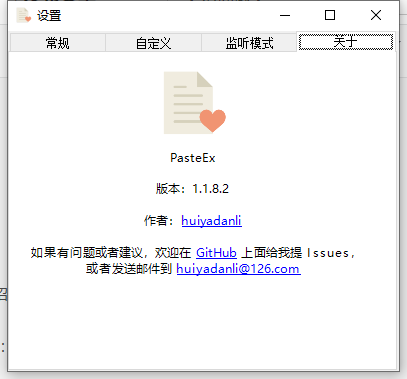Minimize the 设置 window
The image size is (407, 379).
tap(285, 15)
